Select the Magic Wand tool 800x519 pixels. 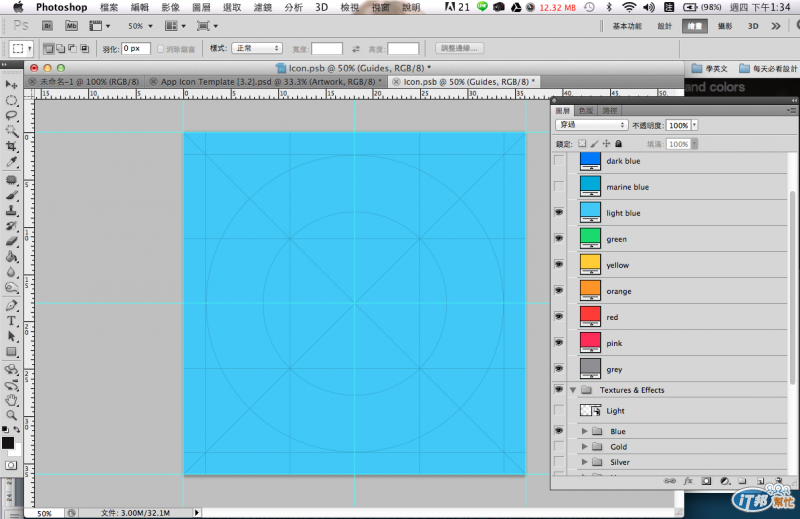point(11,131)
